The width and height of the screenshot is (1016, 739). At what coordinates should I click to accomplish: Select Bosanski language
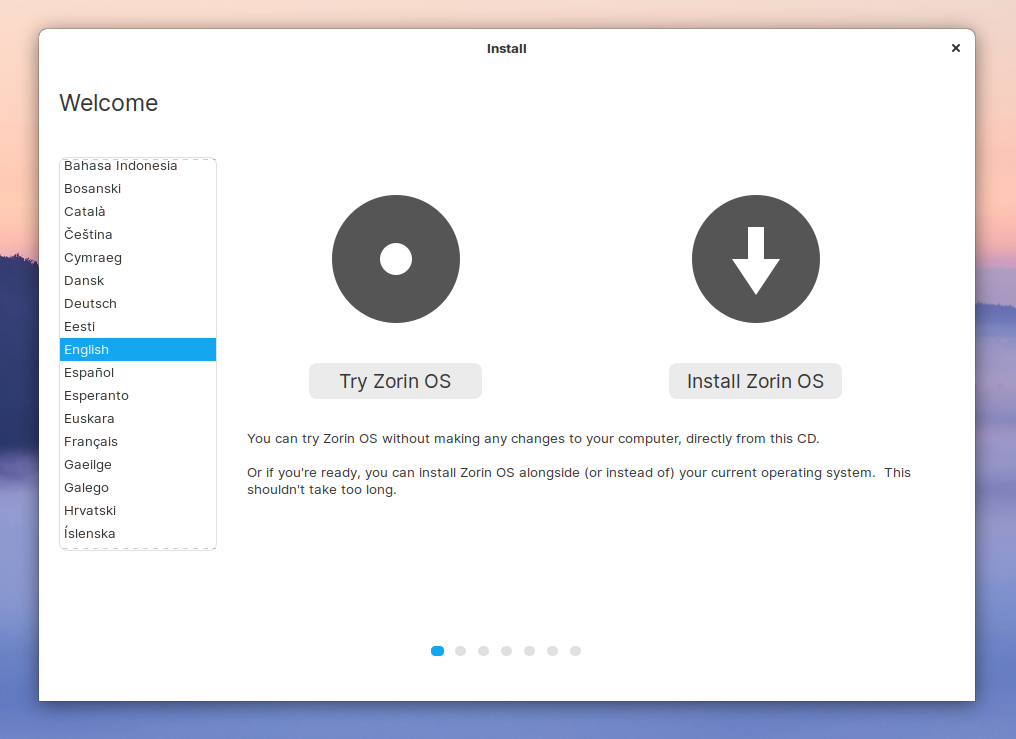pos(138,188)
